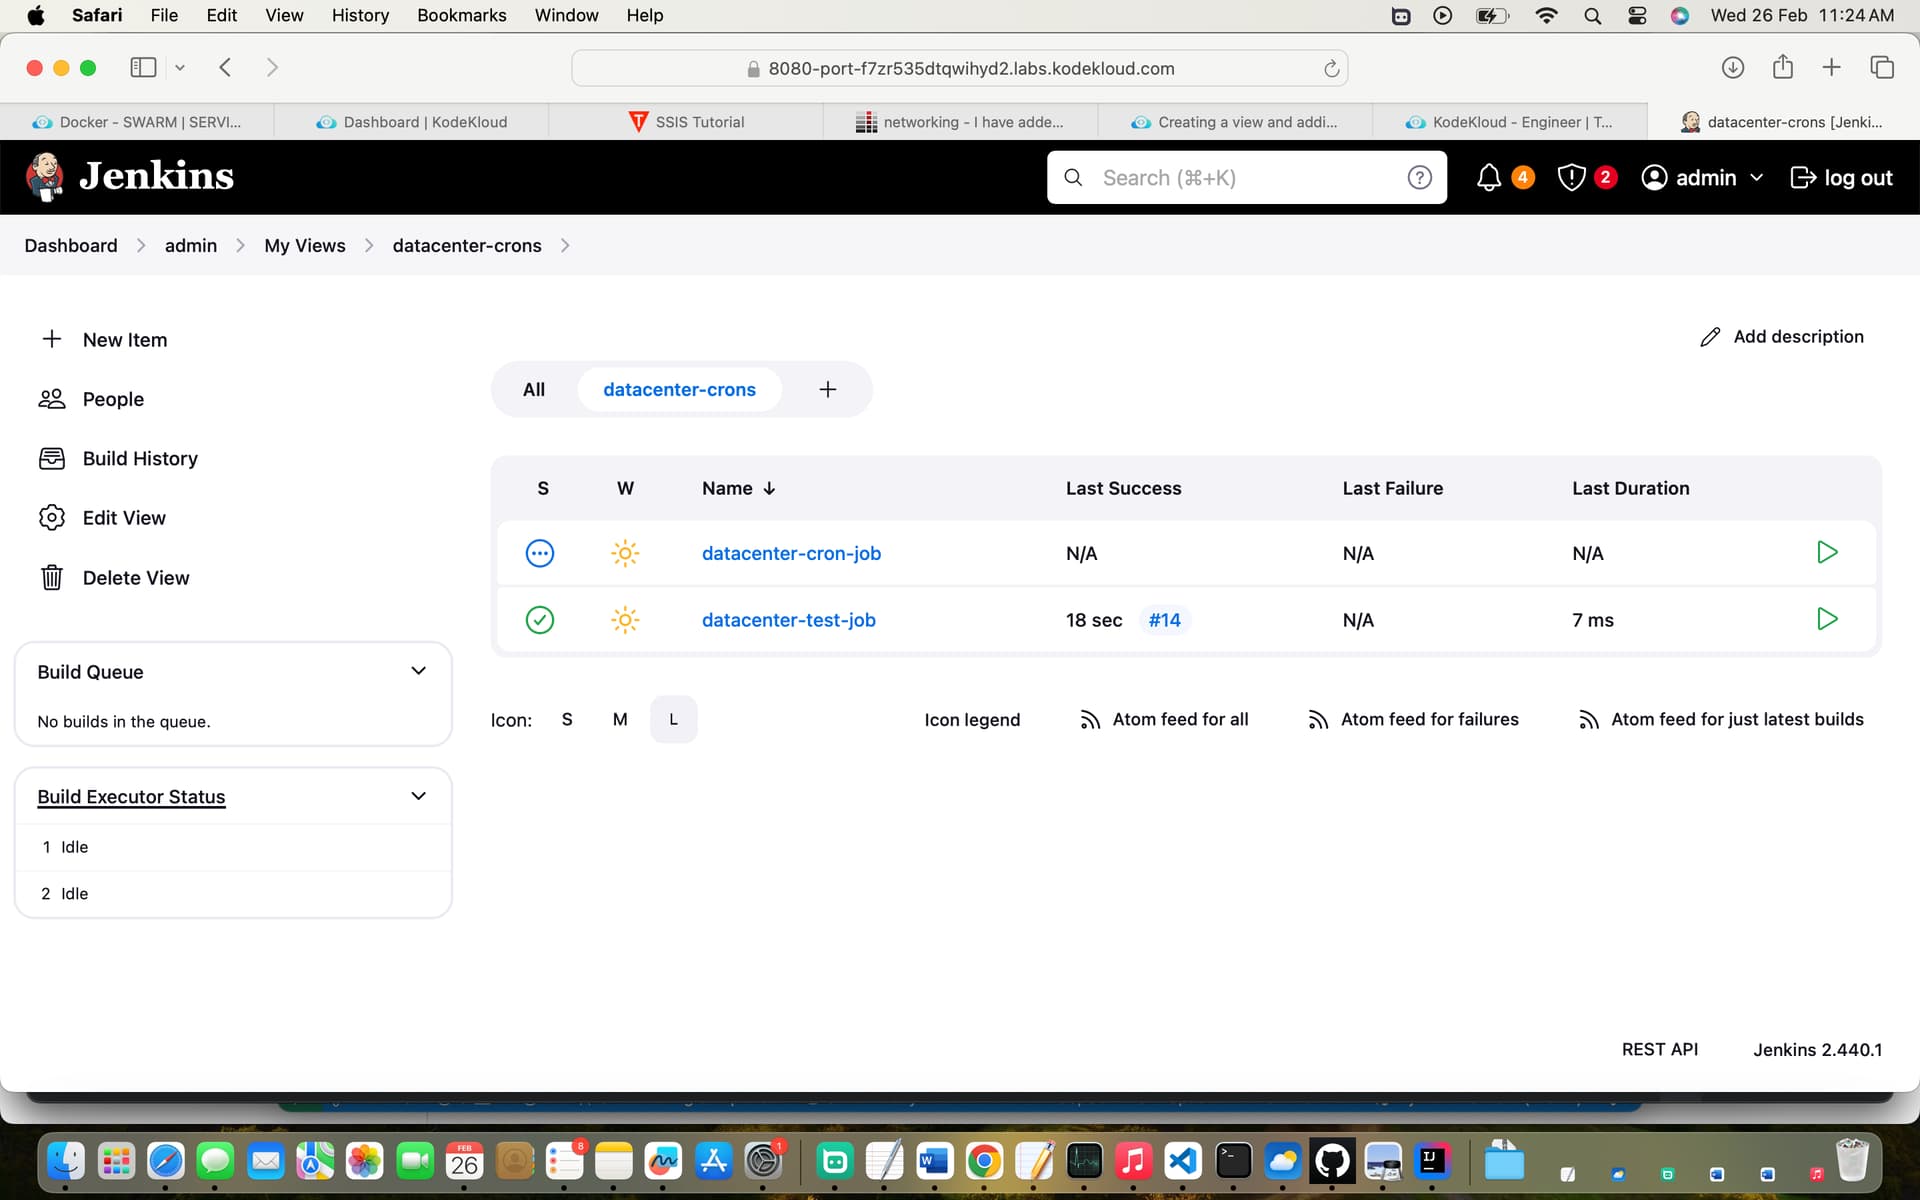This screenshot has height=1200, width=1920.
Task: Click the plus icon to add a new view
Action: click(x=827, y=390)
